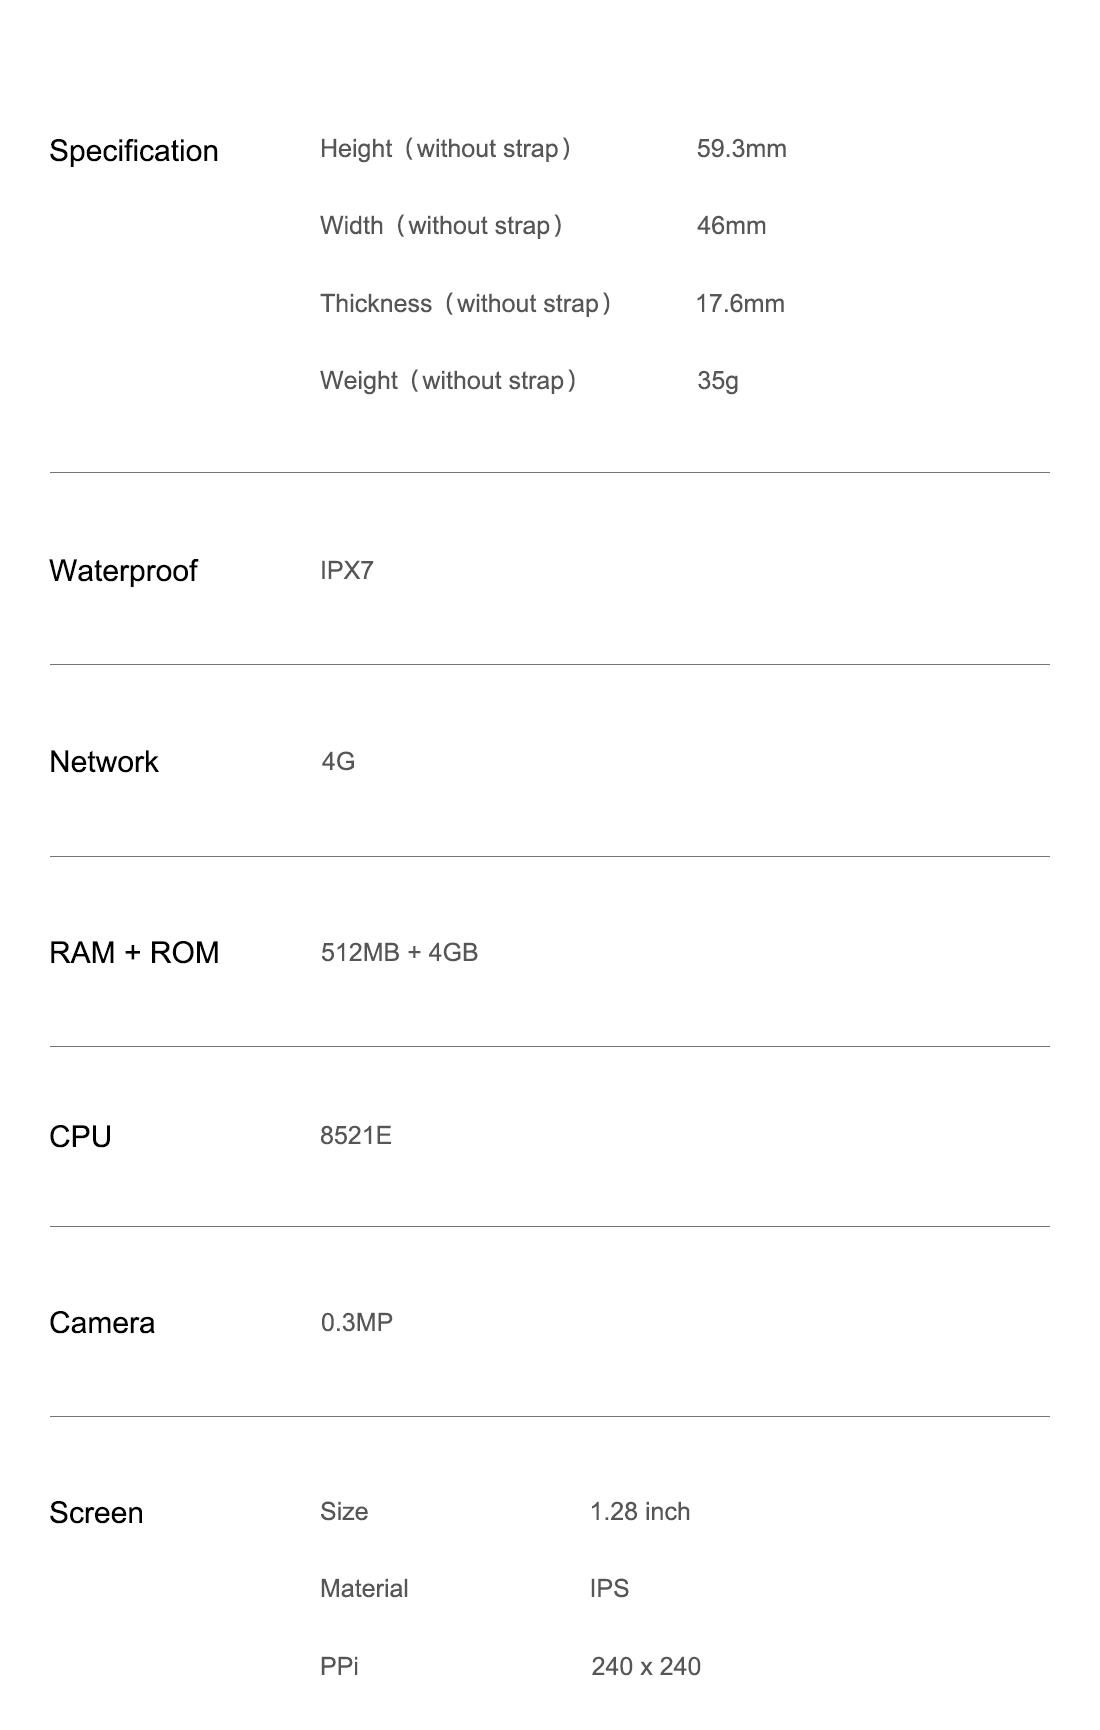Click the CPU section heading

(80, 1137)
